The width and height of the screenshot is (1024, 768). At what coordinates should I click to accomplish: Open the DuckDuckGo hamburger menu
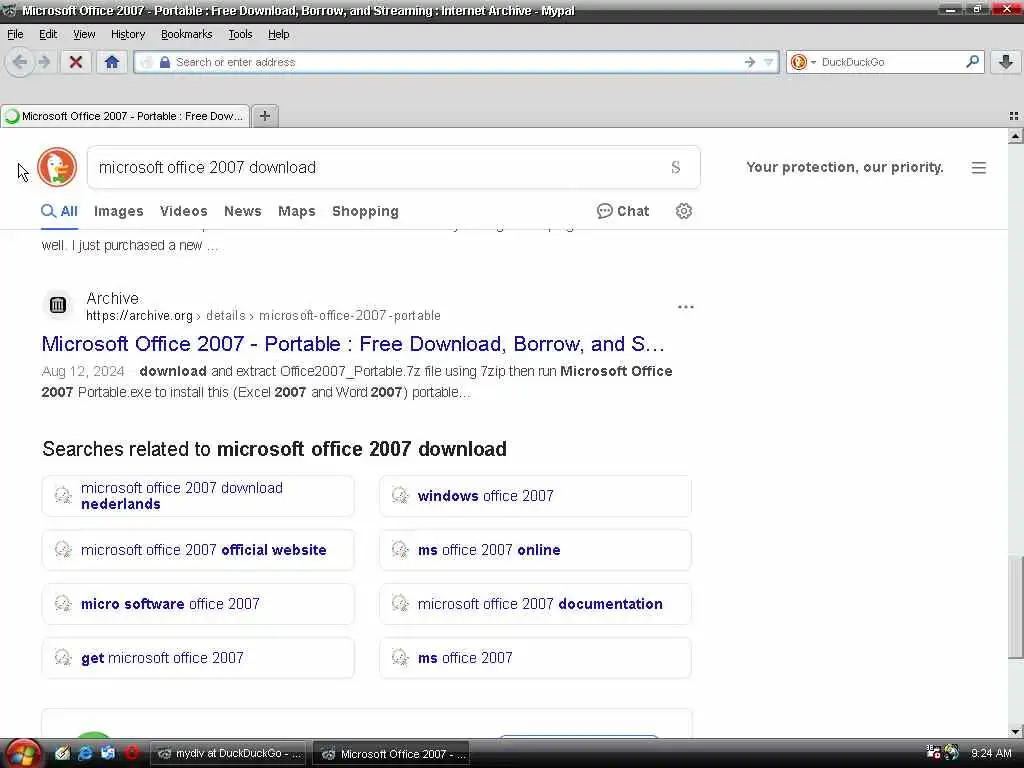point(978,167)
